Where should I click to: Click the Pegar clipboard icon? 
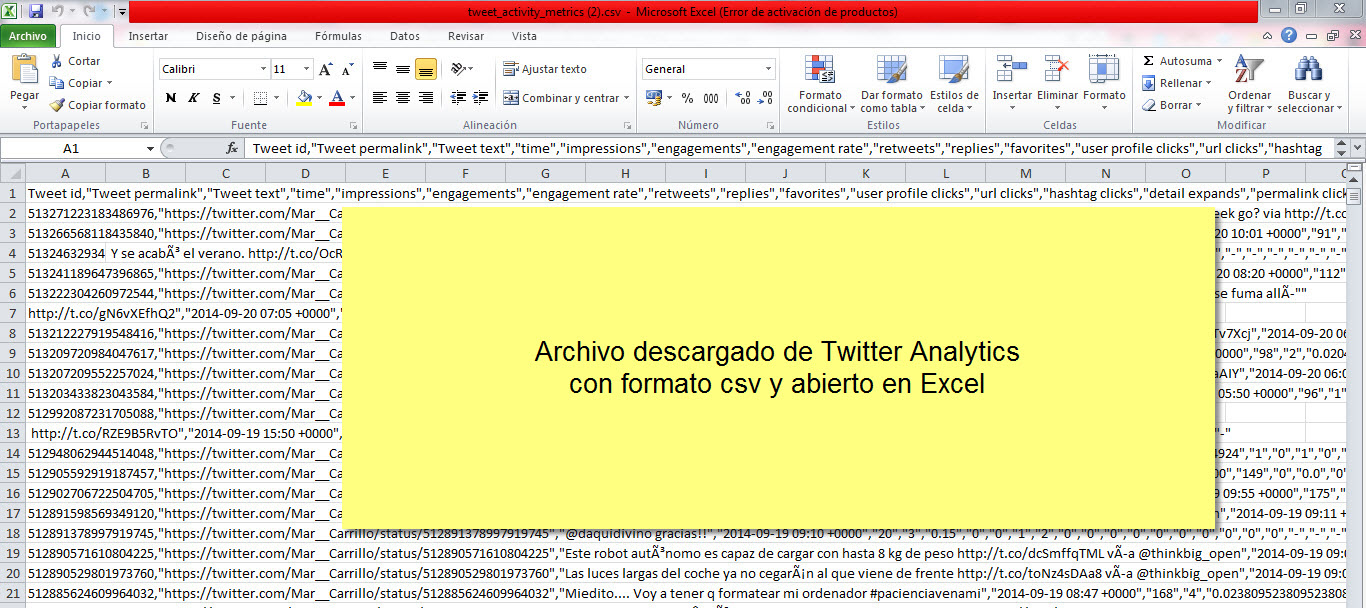(x=24, y=72)
